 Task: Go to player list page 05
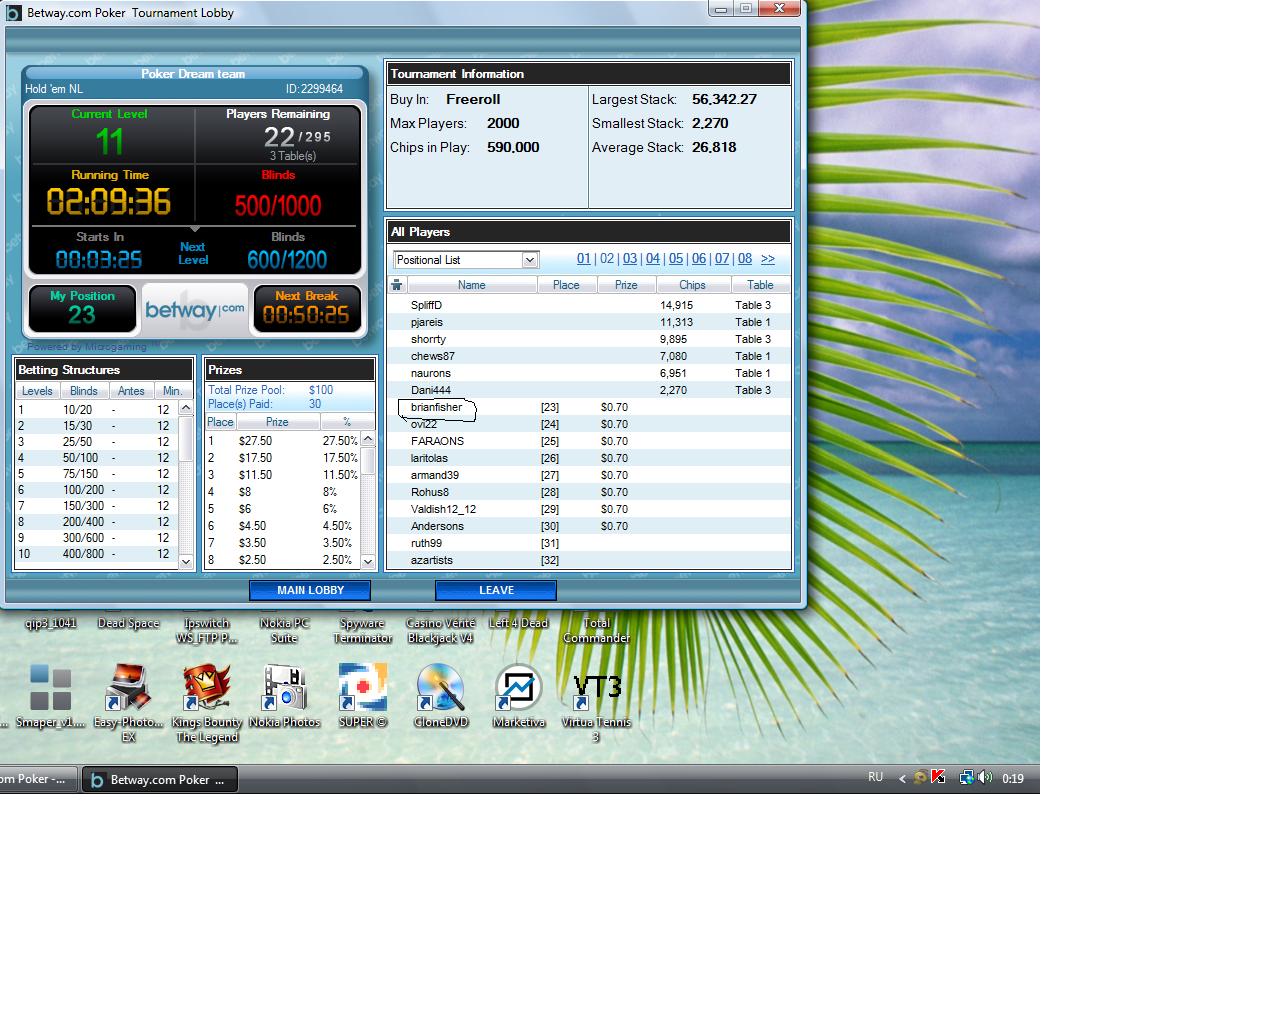click(x=676, y=259)
